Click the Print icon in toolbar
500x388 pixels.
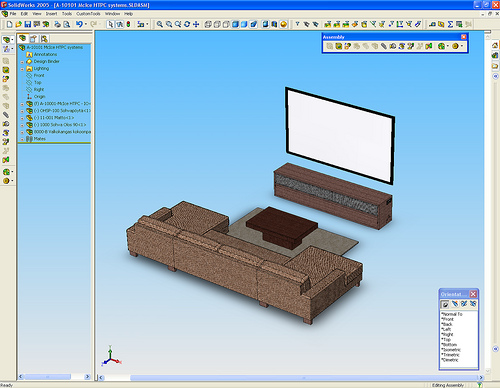point(58,24)
